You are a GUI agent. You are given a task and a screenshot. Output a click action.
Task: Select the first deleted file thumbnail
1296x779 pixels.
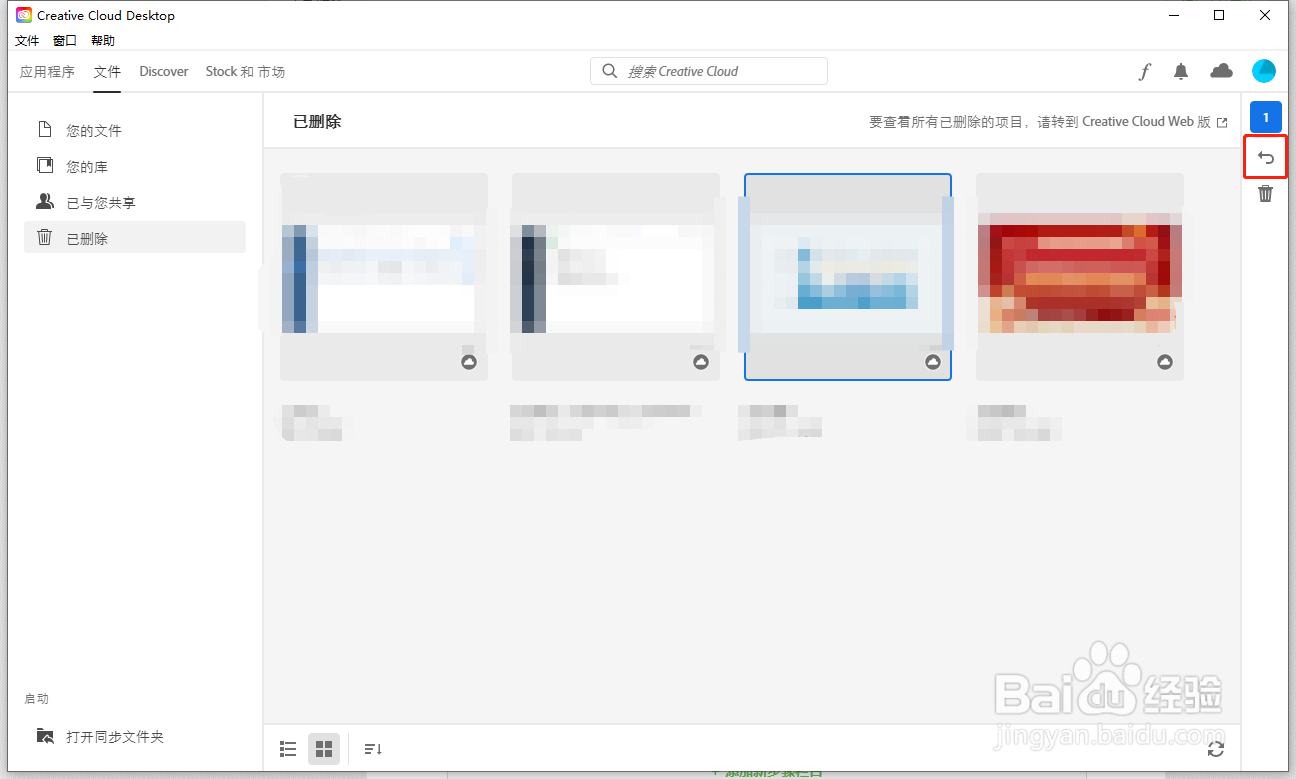384,277
